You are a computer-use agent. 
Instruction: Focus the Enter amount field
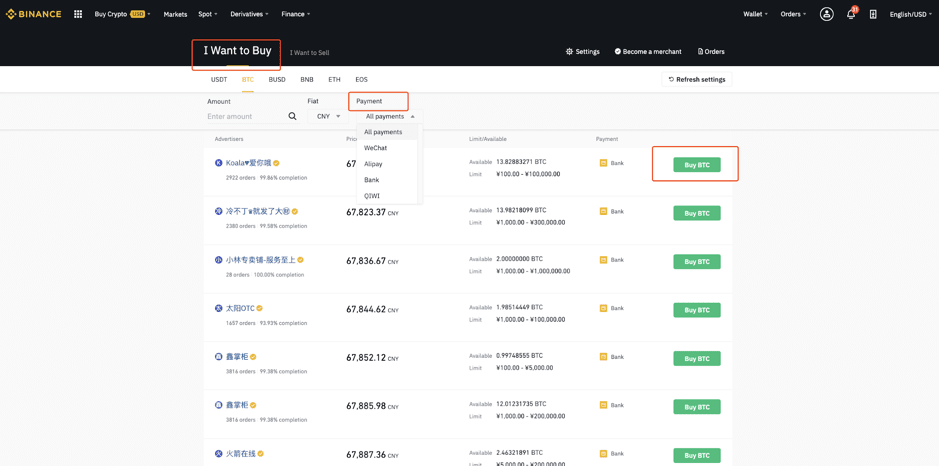(246, 116)
